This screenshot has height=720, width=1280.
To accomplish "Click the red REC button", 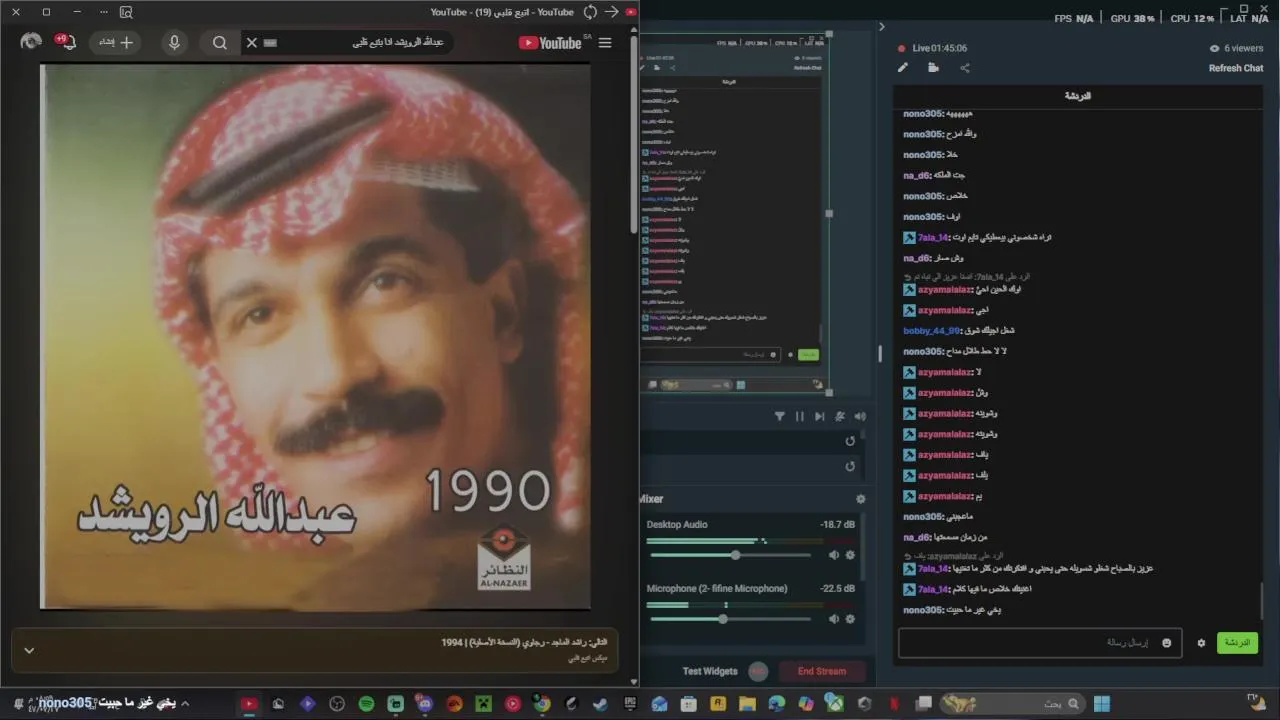I will tap(758, 671).
